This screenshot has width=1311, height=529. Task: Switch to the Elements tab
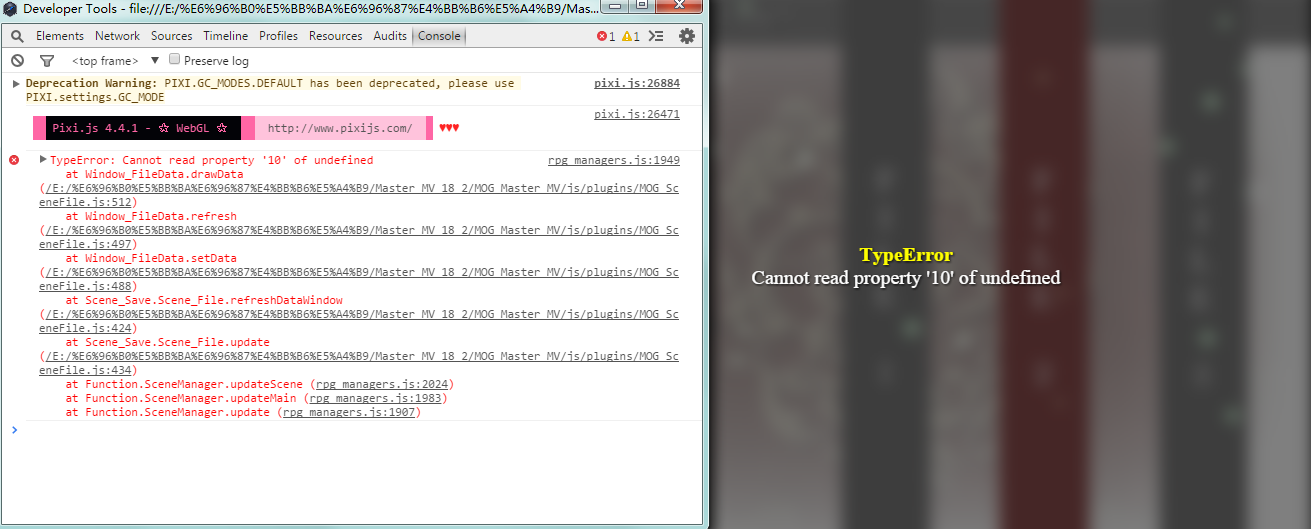(x=60, y=36)
